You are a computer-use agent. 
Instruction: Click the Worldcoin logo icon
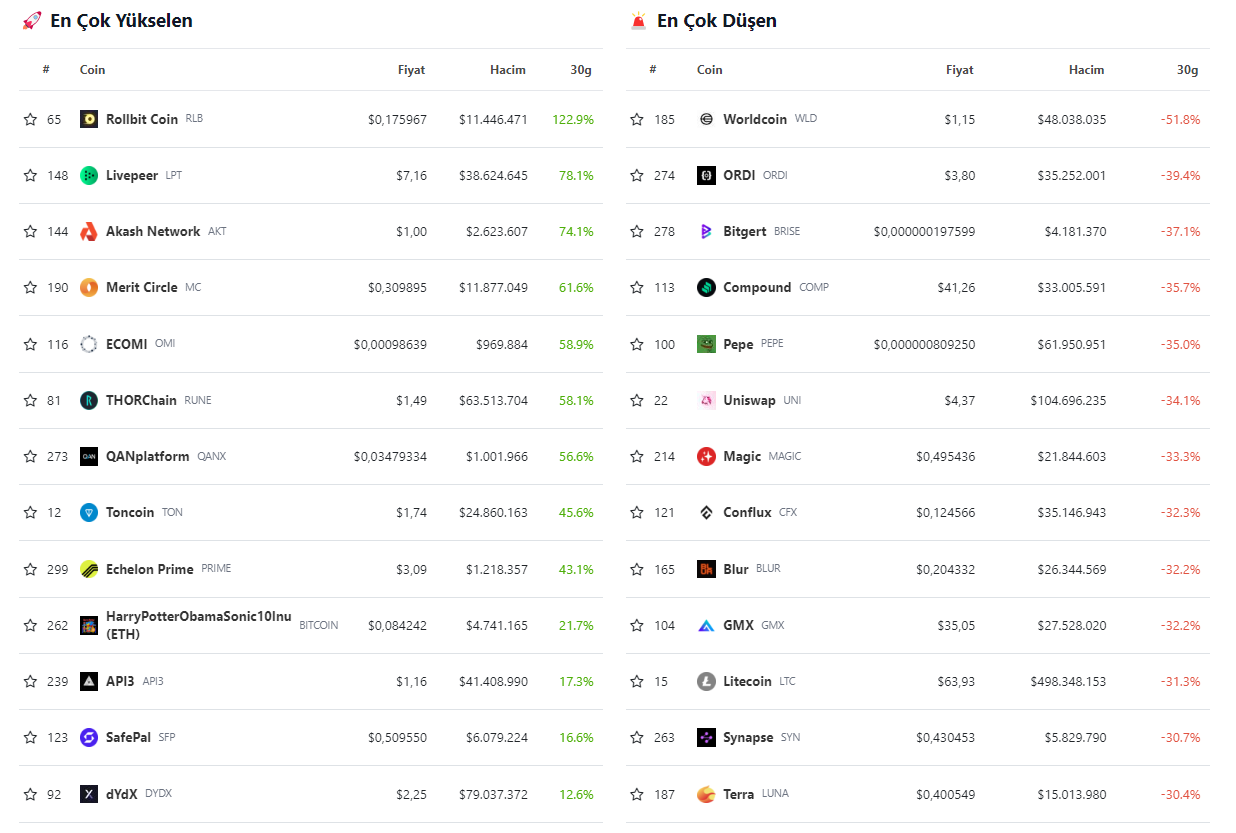click(x=706, y=119)
